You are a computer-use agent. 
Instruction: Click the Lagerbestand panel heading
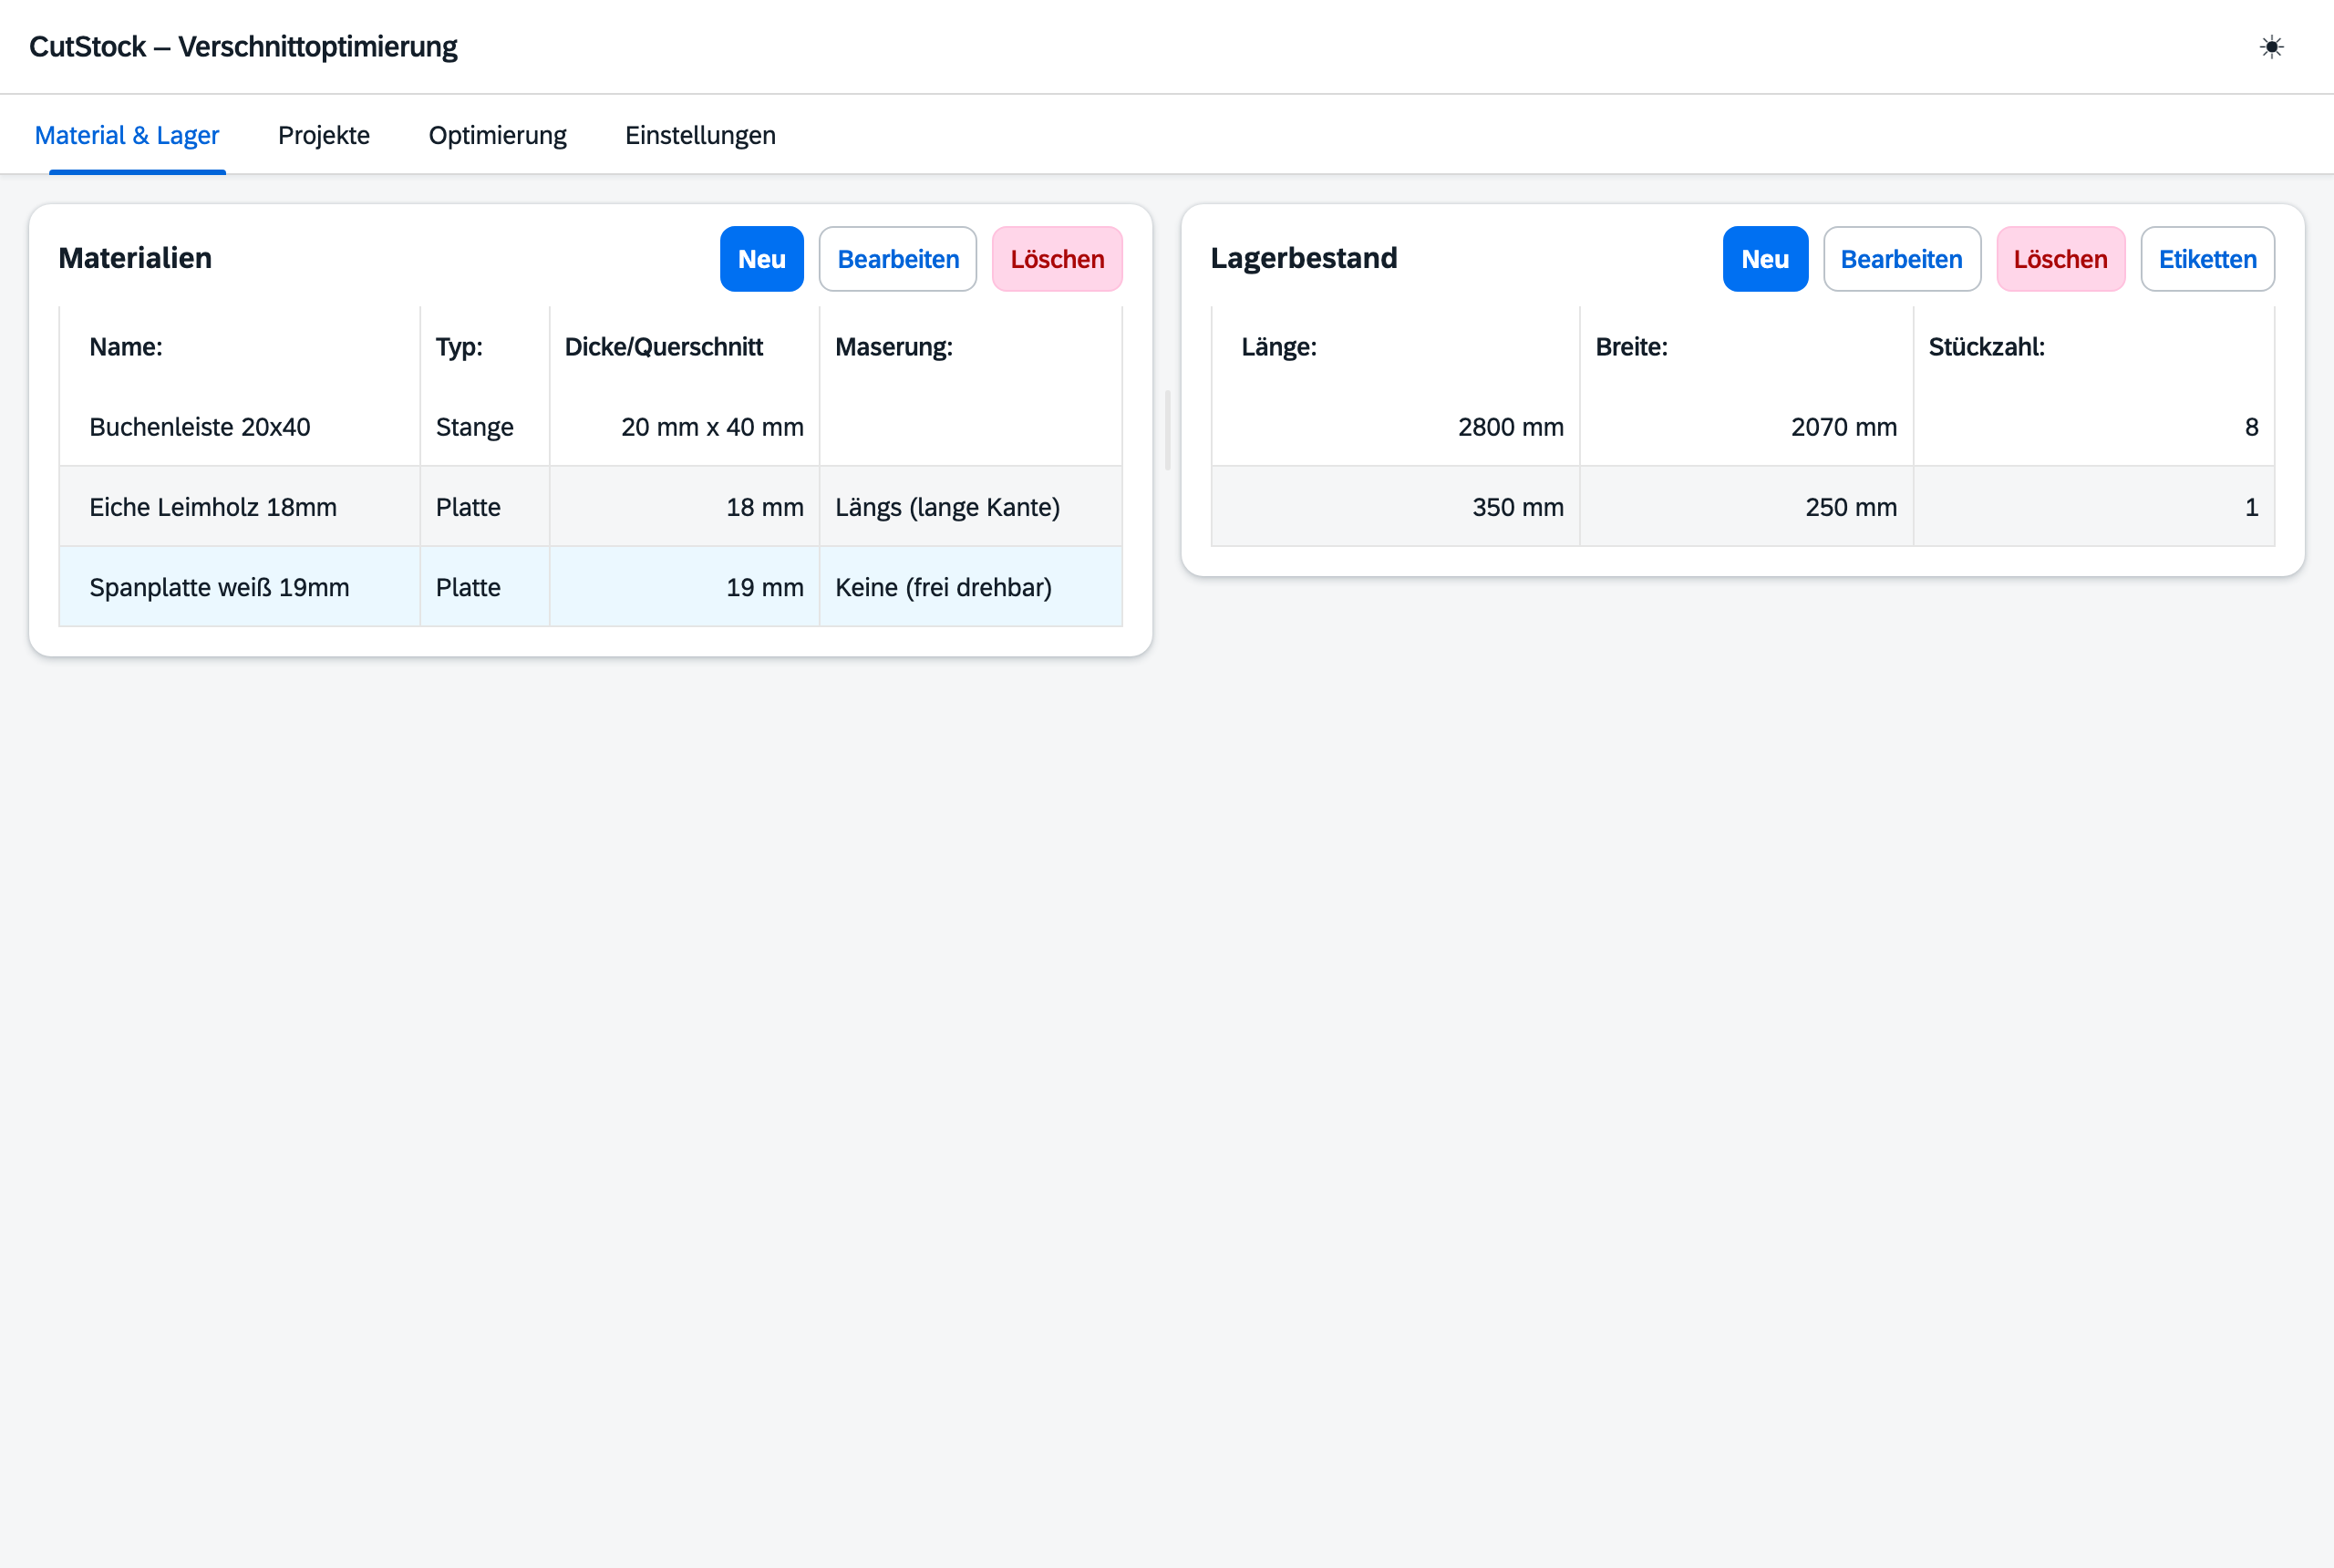coord(1303,258)
